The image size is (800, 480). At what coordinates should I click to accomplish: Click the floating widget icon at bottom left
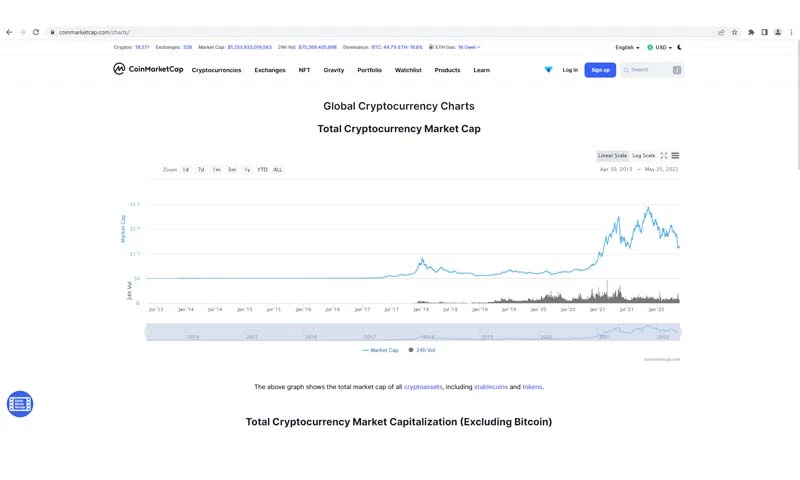tap(20, 404)
